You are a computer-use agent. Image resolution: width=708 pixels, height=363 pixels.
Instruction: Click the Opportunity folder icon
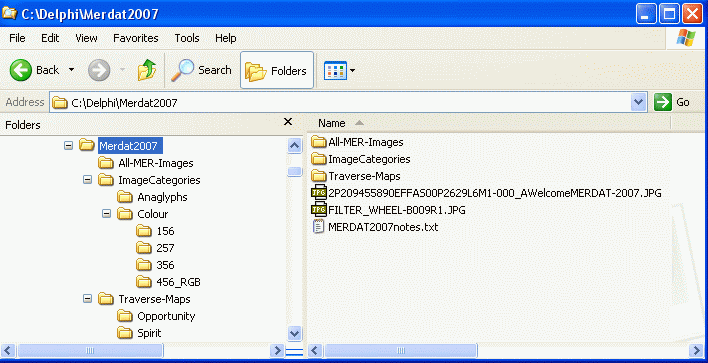[x=125, y=316]
